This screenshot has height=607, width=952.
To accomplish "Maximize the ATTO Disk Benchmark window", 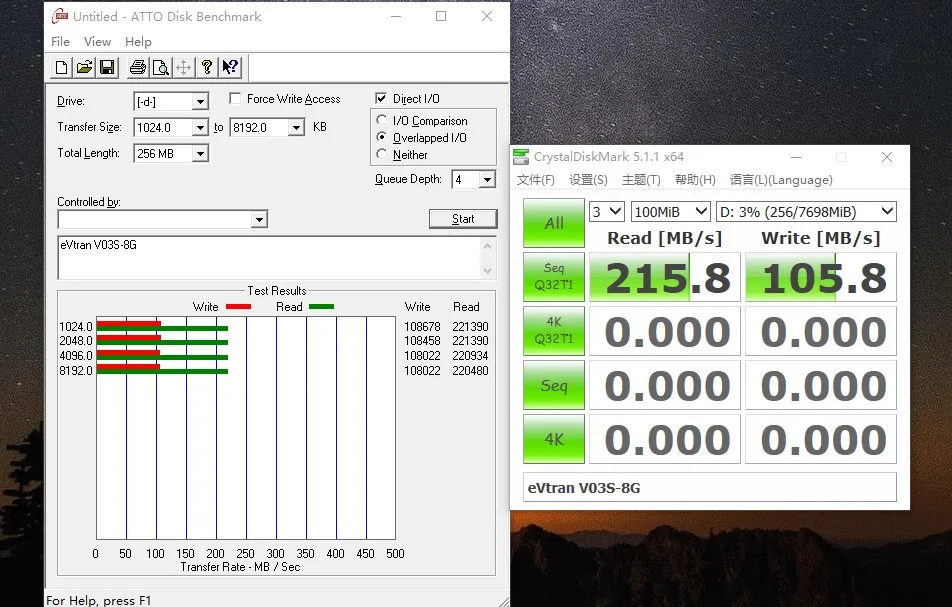I will [441, 16].
